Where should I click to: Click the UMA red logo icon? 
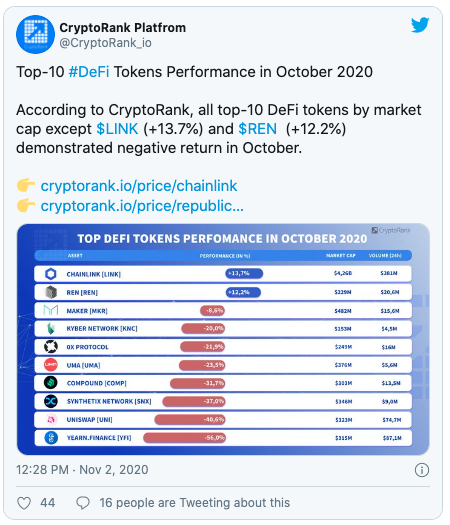pyautogui.click(x=51, y=365)
